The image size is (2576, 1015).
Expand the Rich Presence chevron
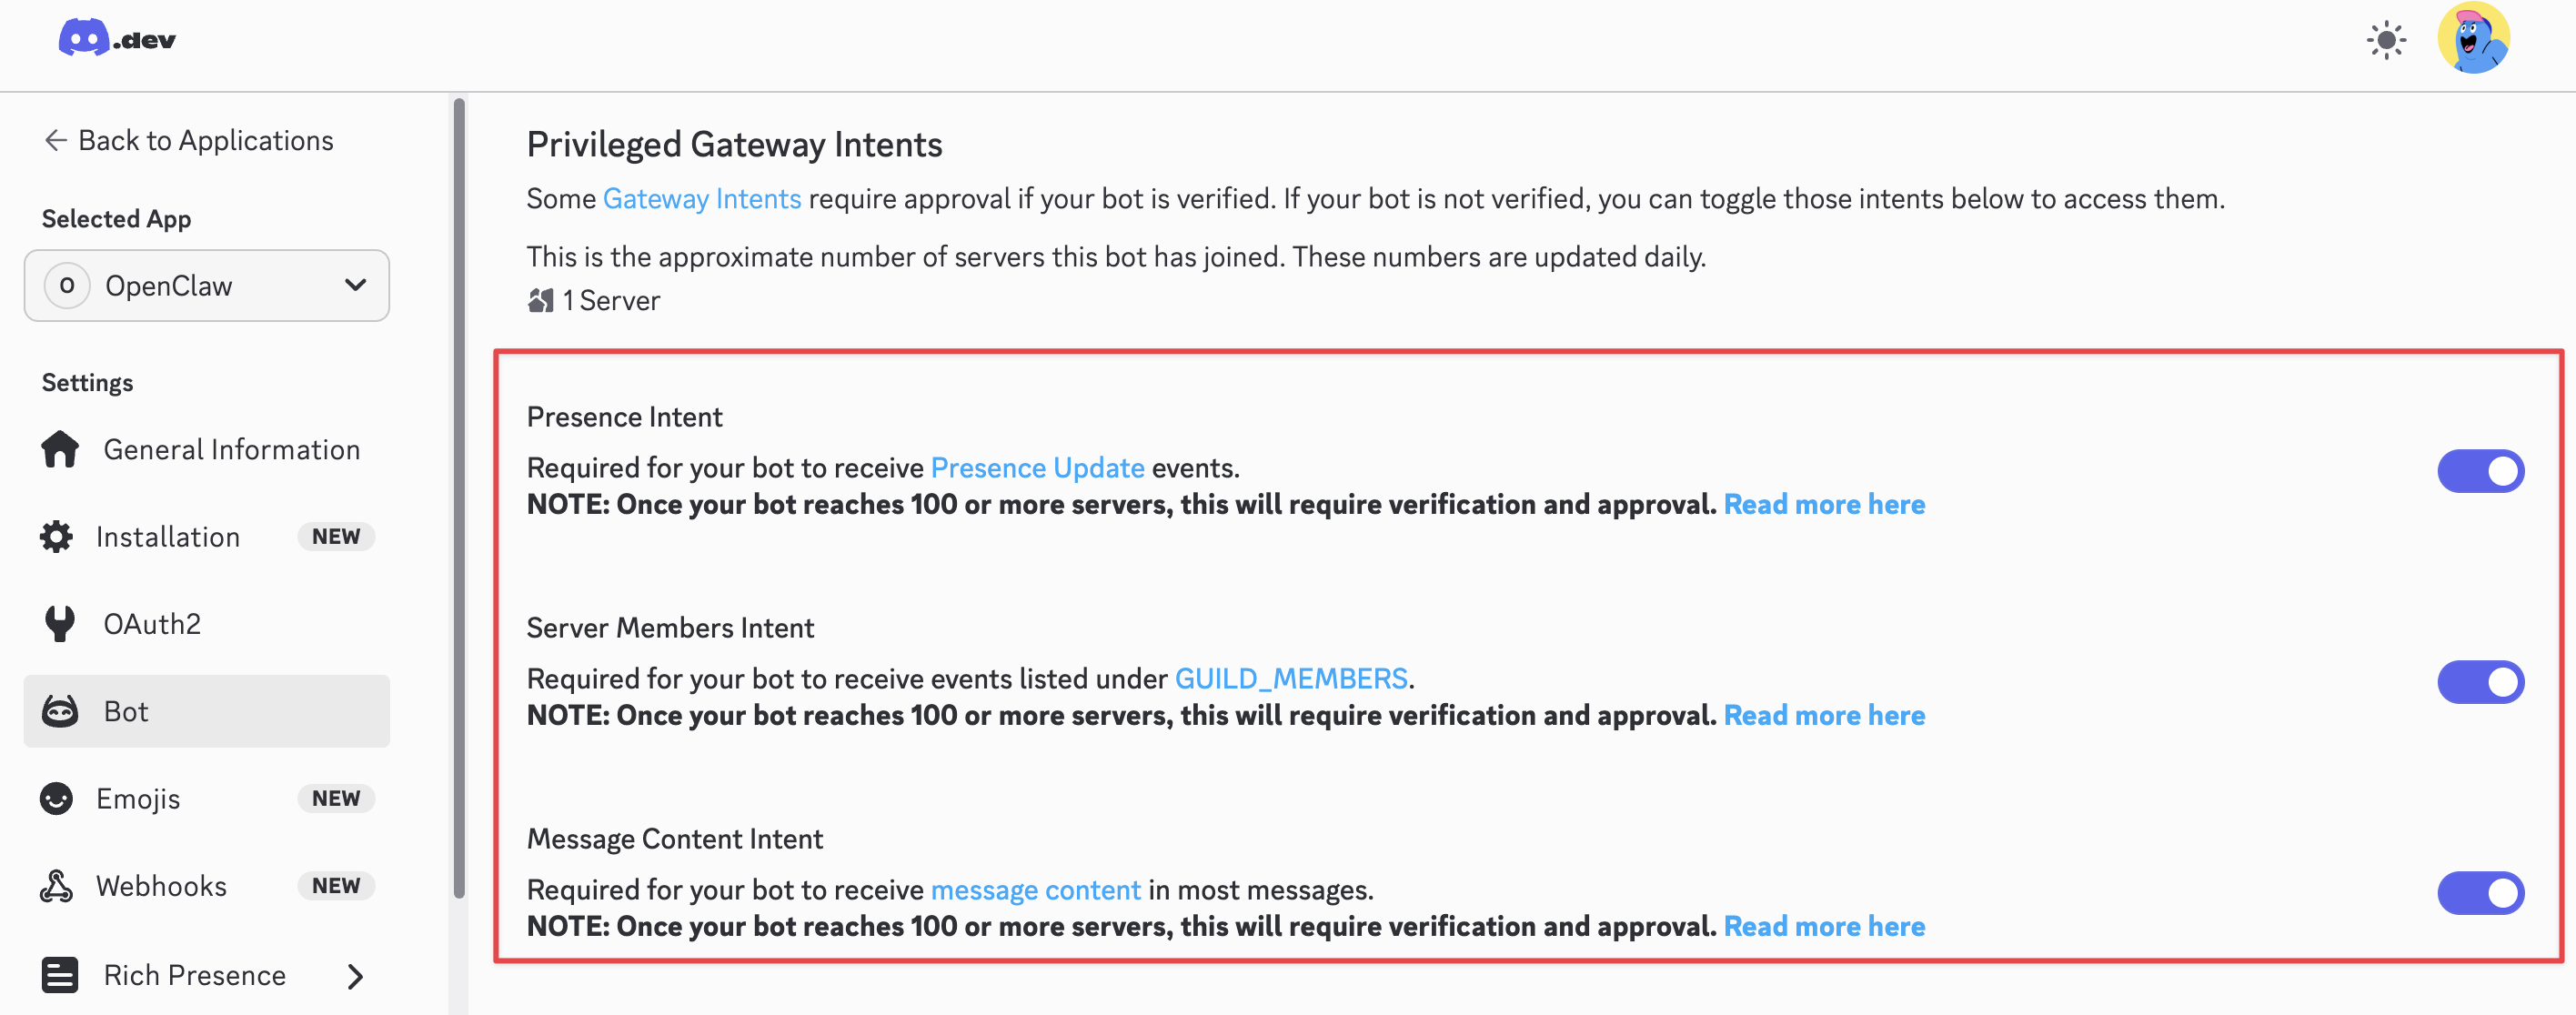pyautogui.click(x=355, y=976)
